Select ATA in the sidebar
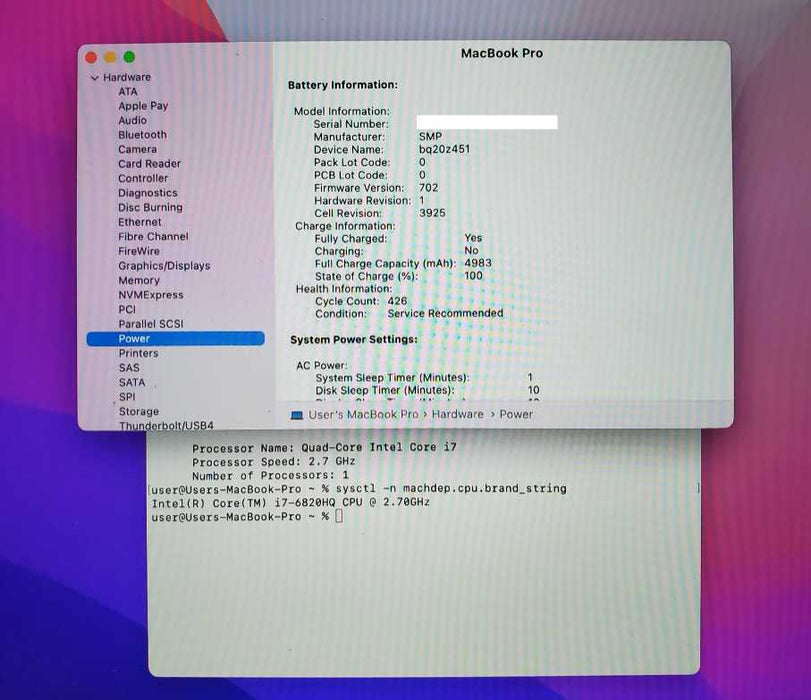Image resolution: width=811 pixels, height=700 pixels. pos(128,92)
